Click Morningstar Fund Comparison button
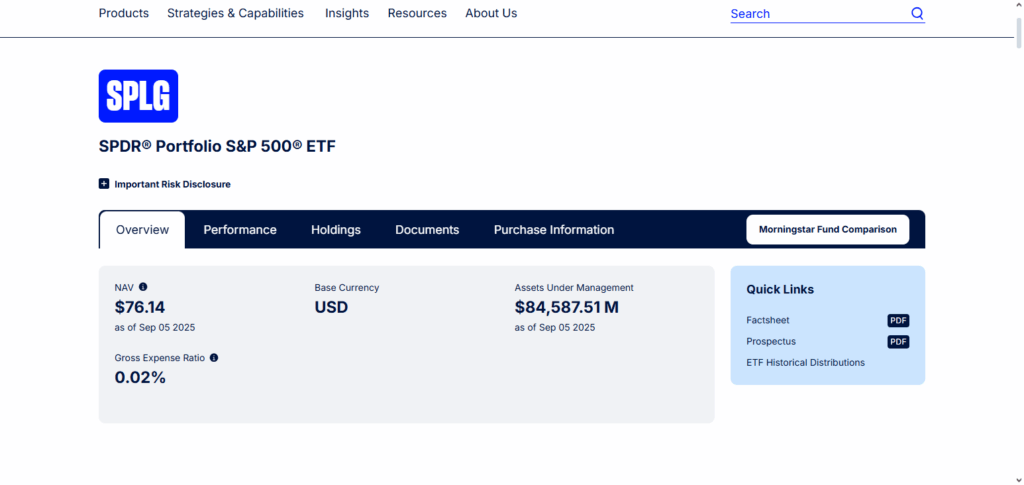 click(827, 230)
